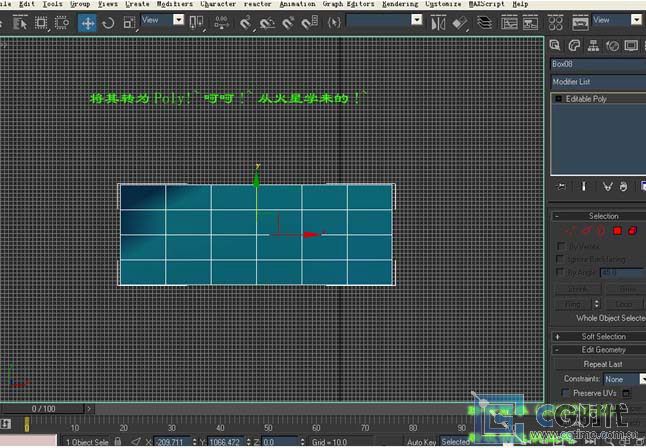
Task: Toggle the Percent Snap icon
Action: click(288, 22)
